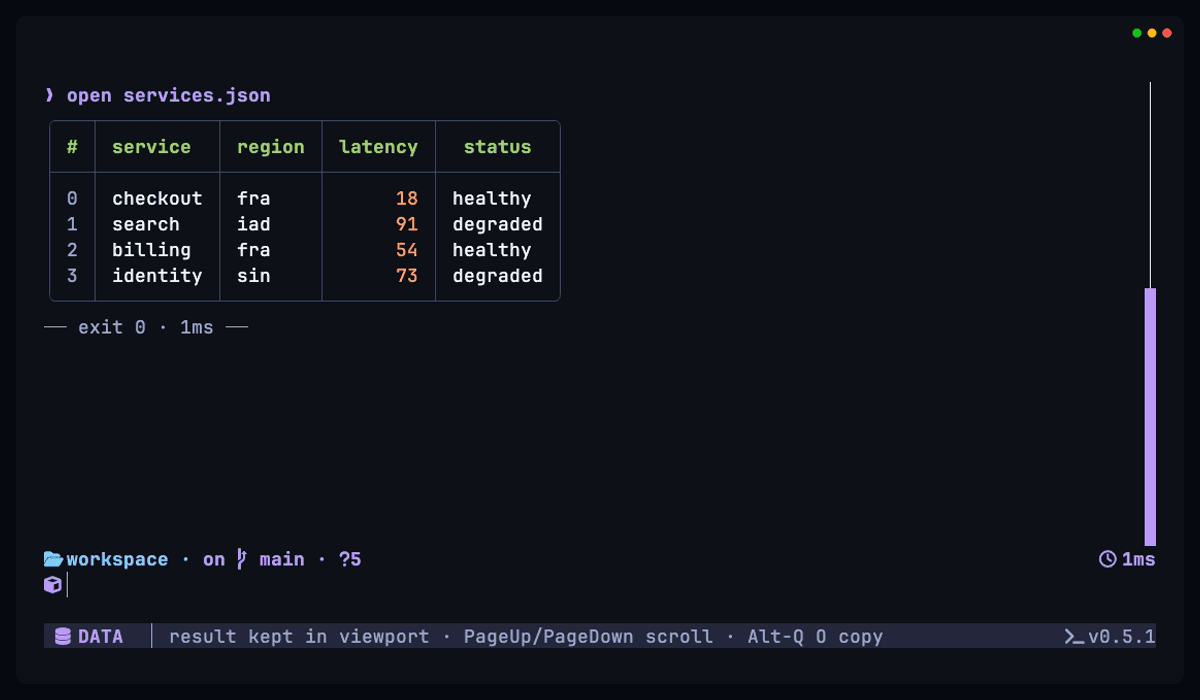1200x700 pixels.
Task: Click the terminal prompt icon beside v0.5.1
Action: click(1074, 637)
